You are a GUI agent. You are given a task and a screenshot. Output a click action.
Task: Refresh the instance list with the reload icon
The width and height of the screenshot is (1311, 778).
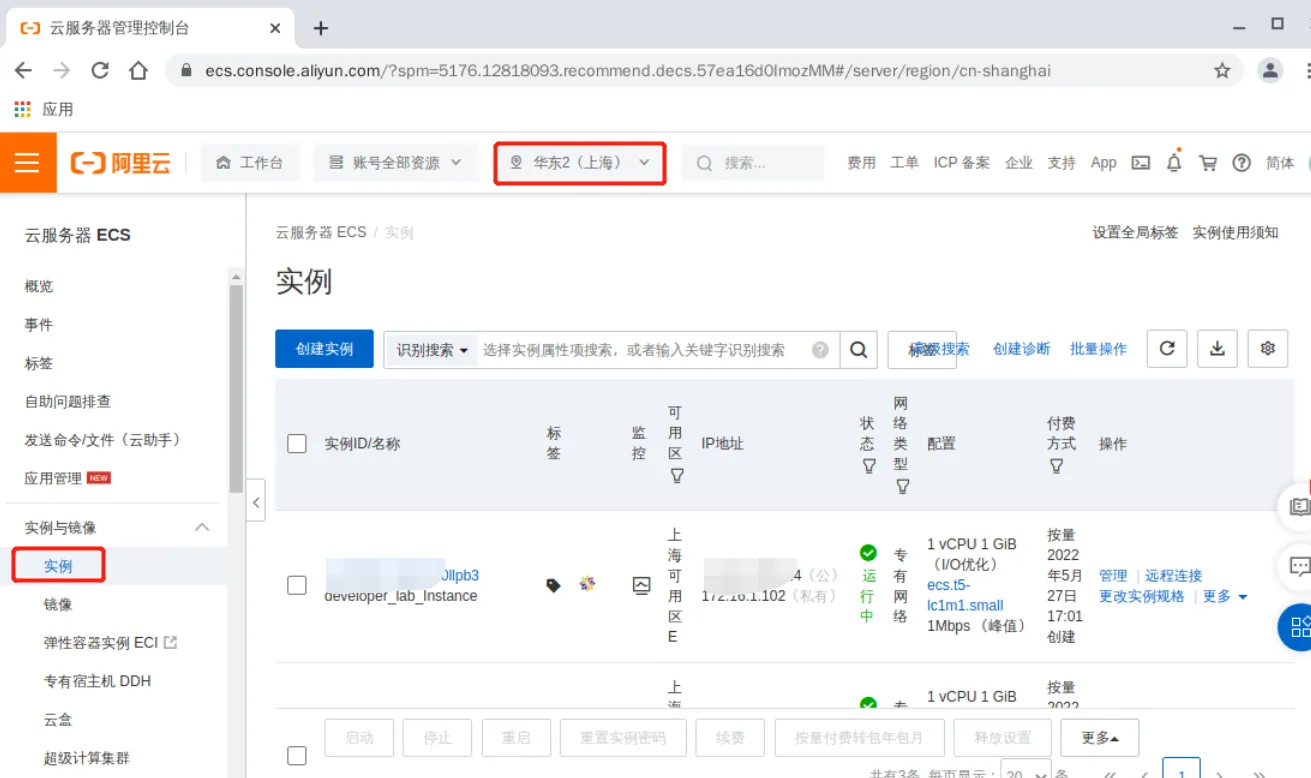point(1166,348)
